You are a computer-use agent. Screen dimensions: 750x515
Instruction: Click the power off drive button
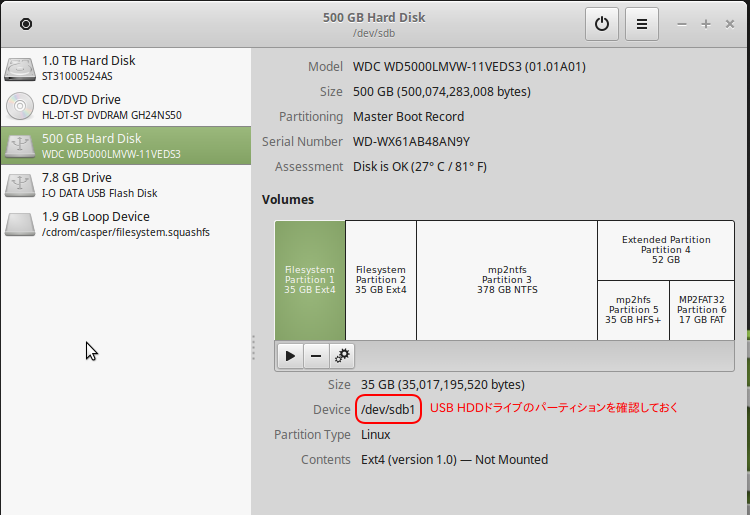pyautogui.click(x=601, y=24)
